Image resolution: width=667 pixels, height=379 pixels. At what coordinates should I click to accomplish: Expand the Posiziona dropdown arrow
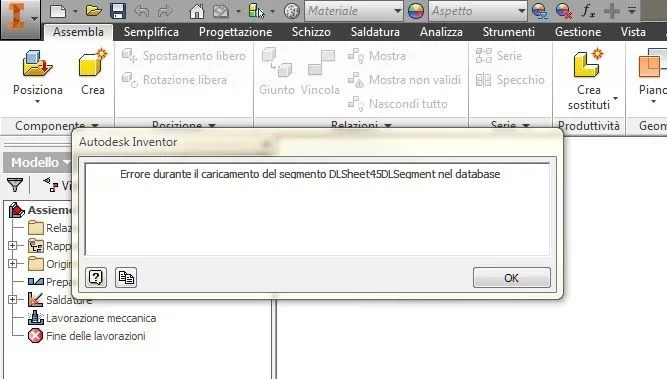[37, 102]
